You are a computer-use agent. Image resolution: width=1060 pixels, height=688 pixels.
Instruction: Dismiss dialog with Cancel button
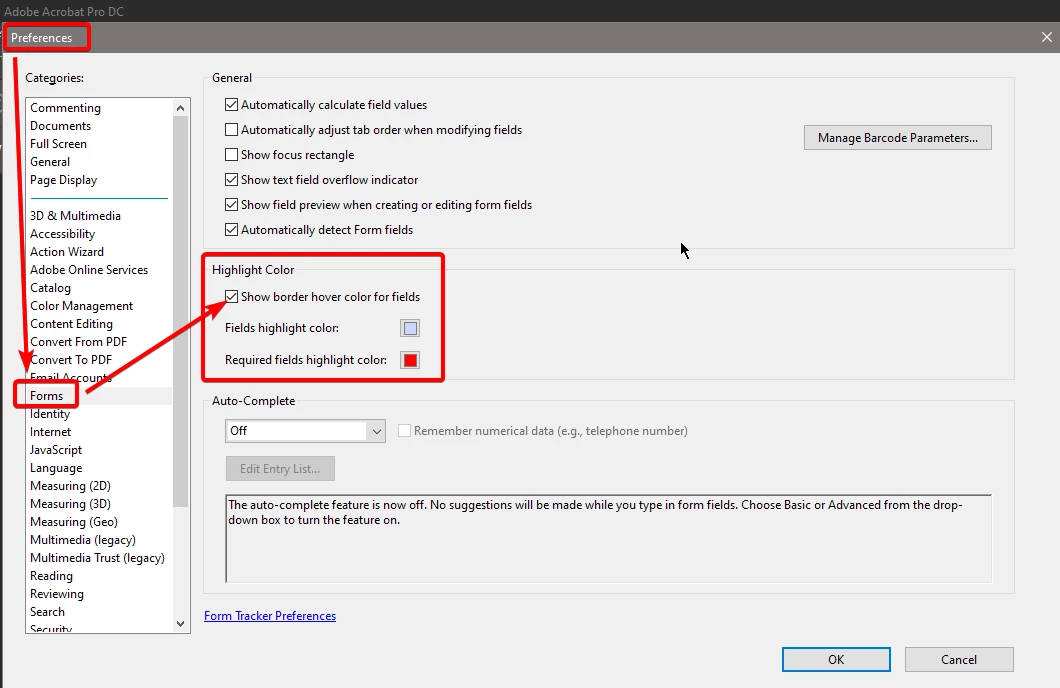(x=959, y=660)
